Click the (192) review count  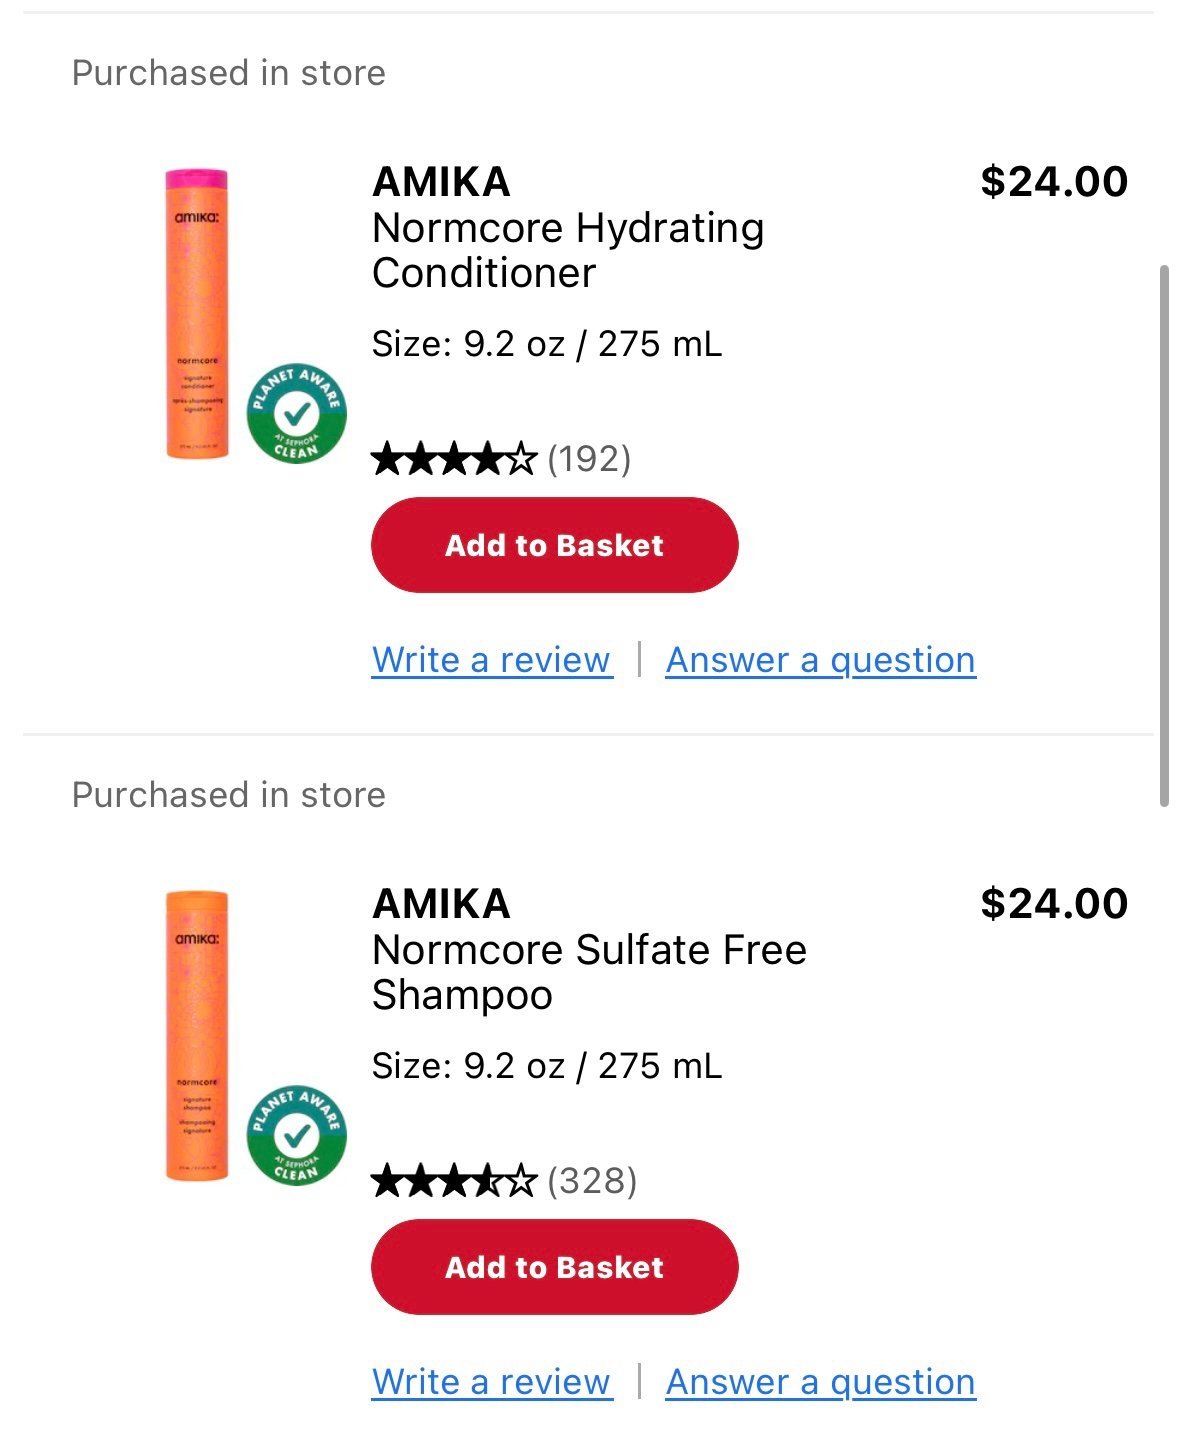coord(589,459)
